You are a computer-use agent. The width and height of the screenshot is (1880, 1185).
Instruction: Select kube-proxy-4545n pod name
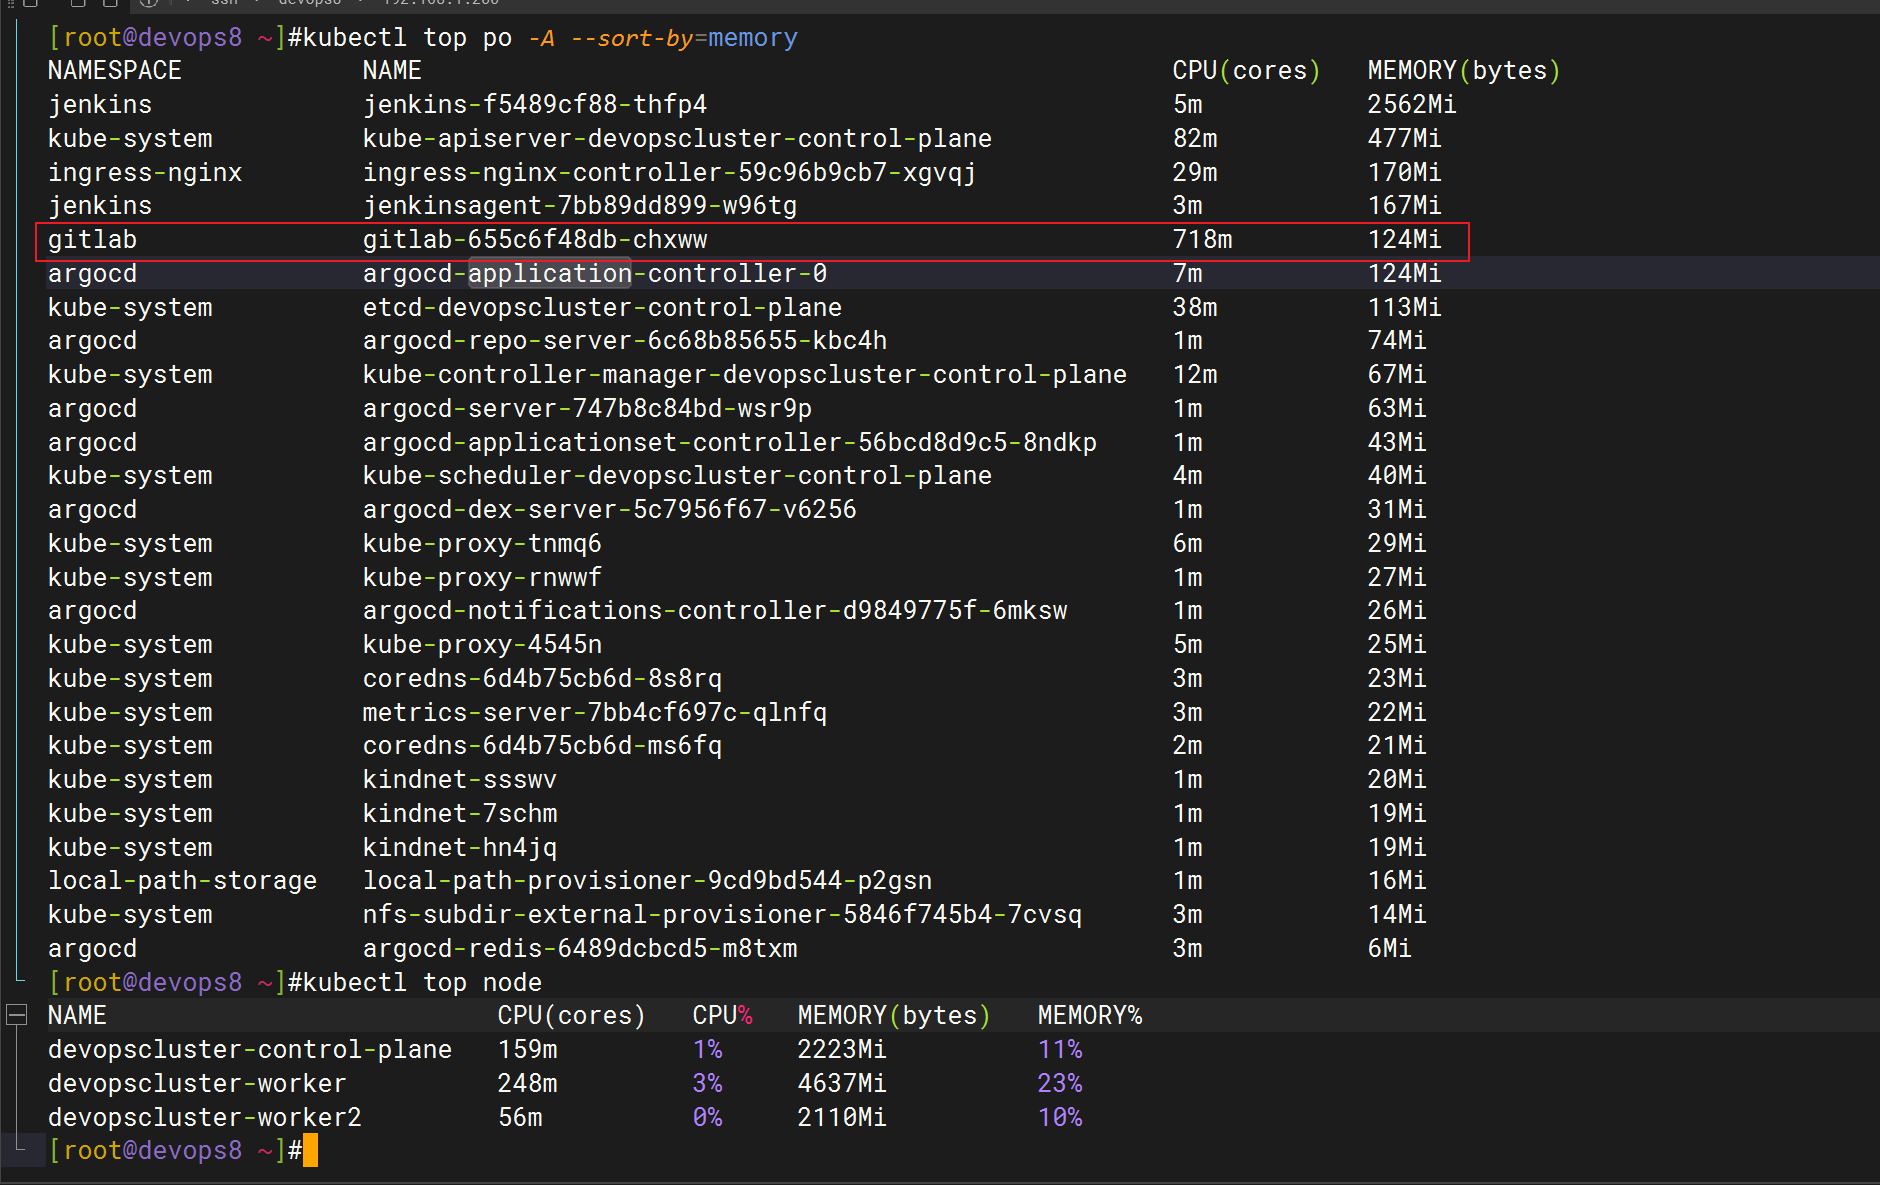click(482, 645)
